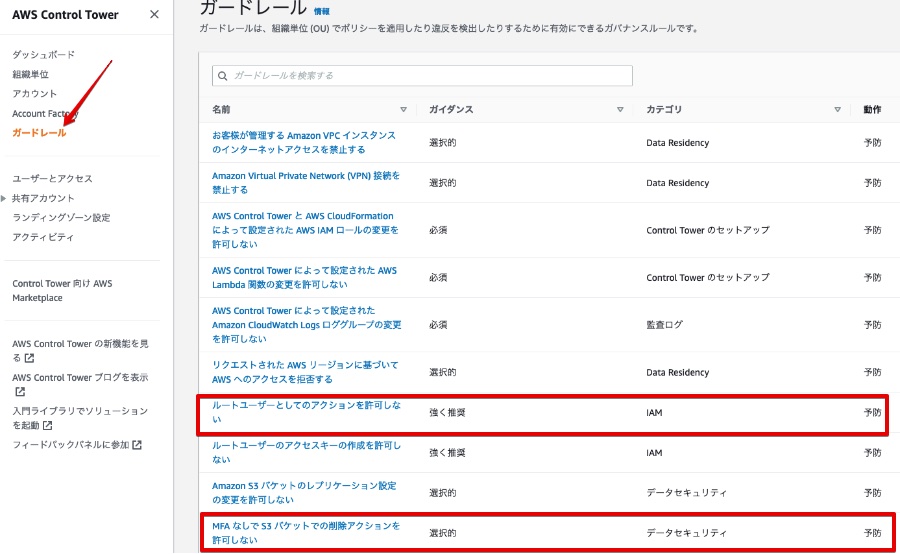Click 選択的 in the MFA なしで S3 row
The width and height of the screenshot is (900, 554).
tap(443, 533)
